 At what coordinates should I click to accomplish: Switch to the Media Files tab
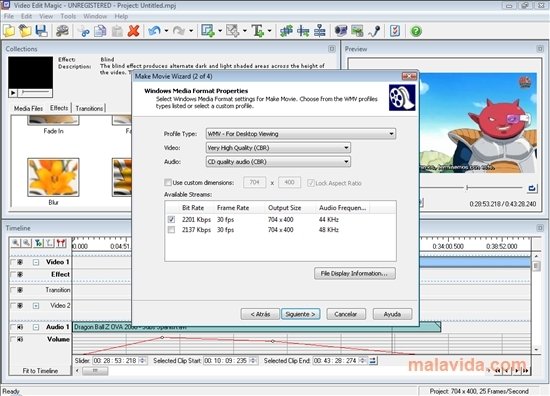coord(28,108)
